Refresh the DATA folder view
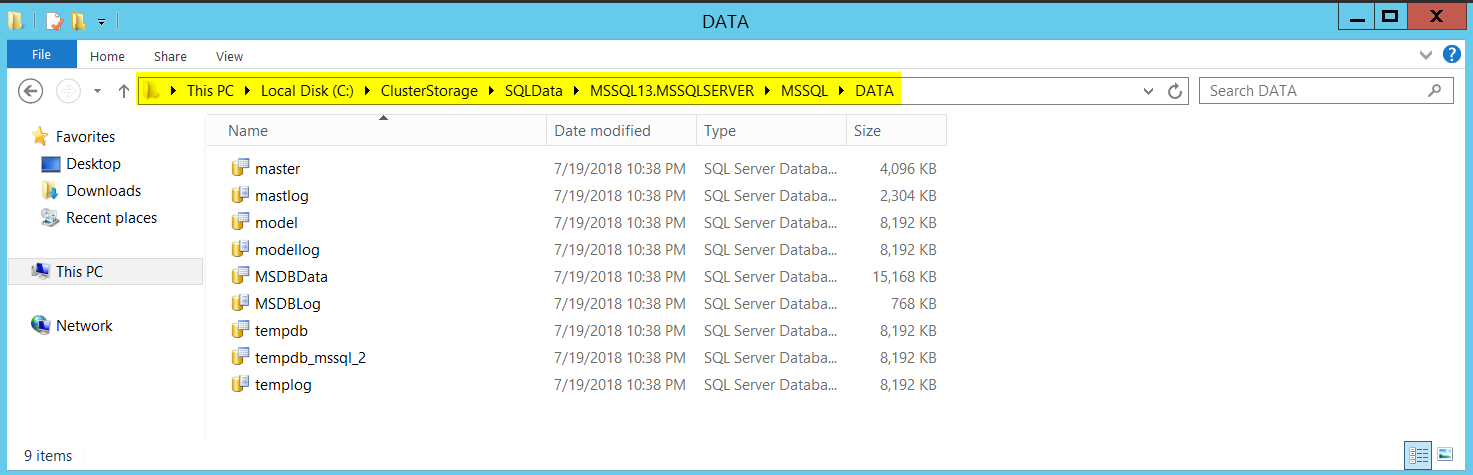Image resolution: width=1473 pixels, height=475 pixels. coord(1176,91)
